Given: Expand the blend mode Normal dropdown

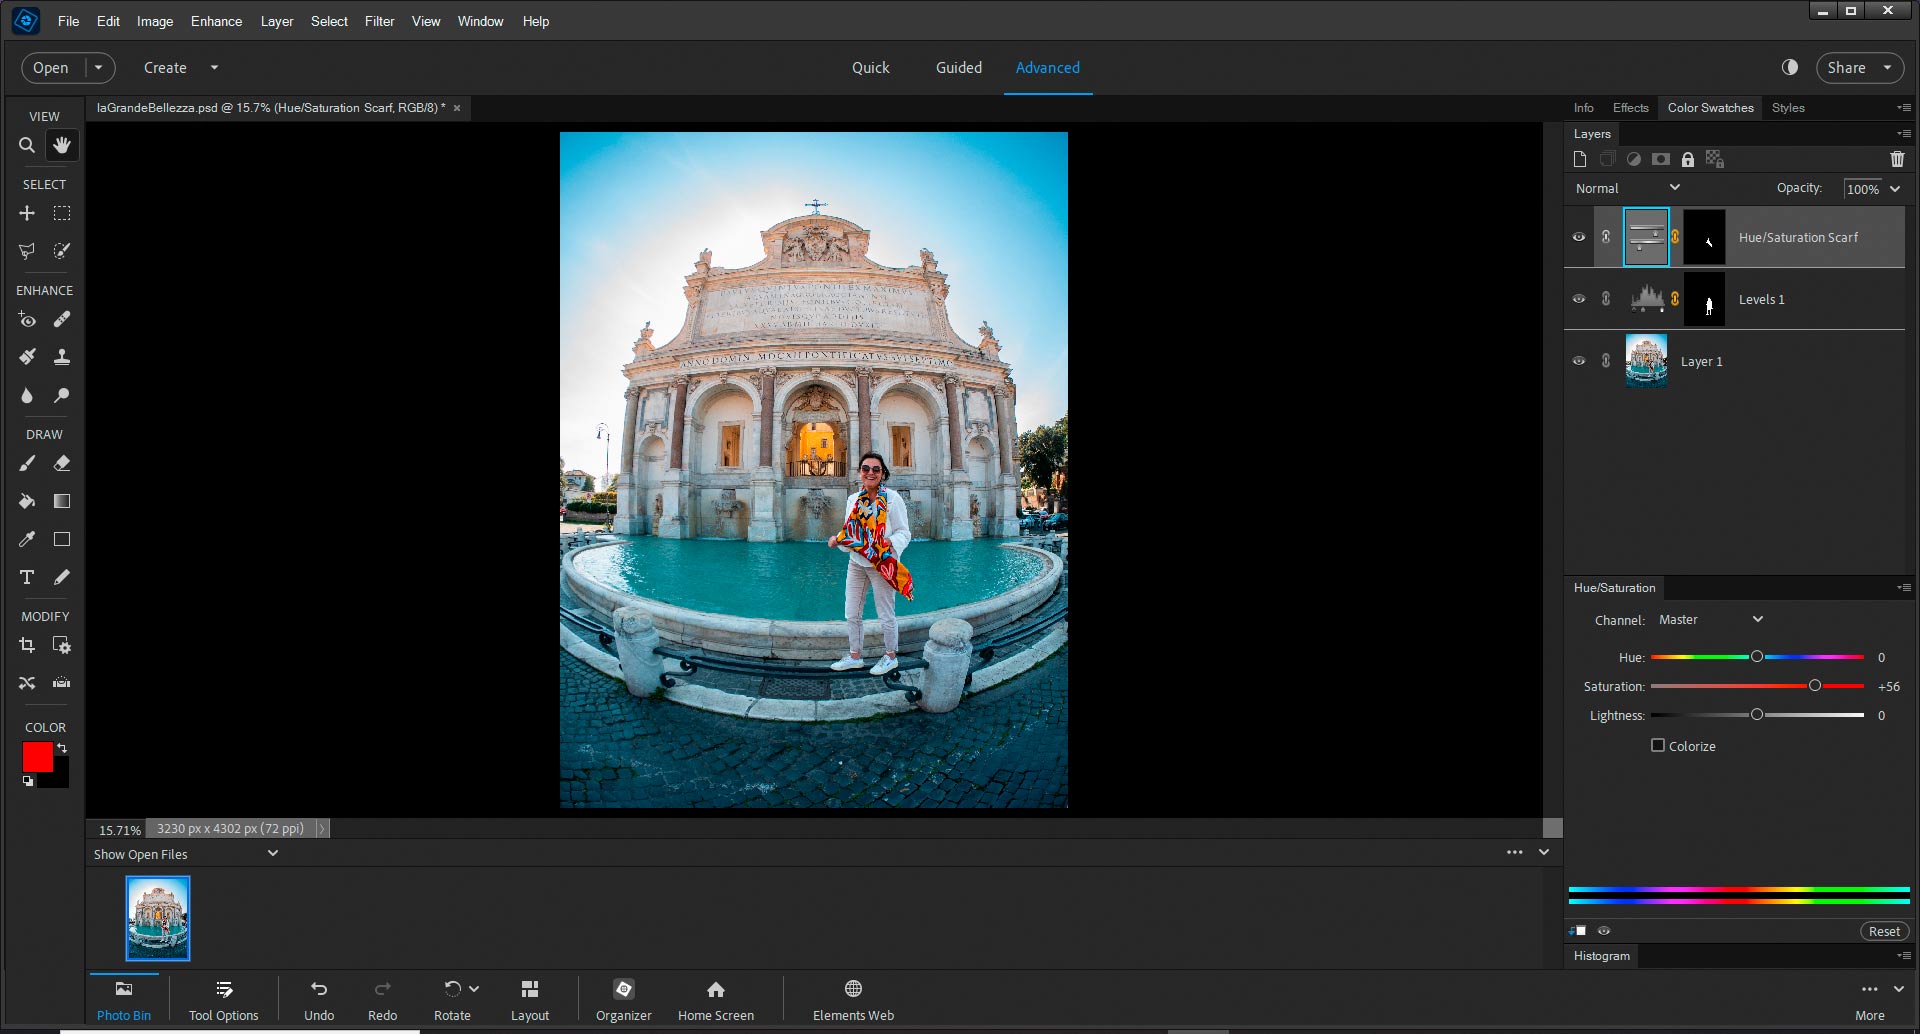Looking at the screenshot, I should click(x=1627, y=188).
